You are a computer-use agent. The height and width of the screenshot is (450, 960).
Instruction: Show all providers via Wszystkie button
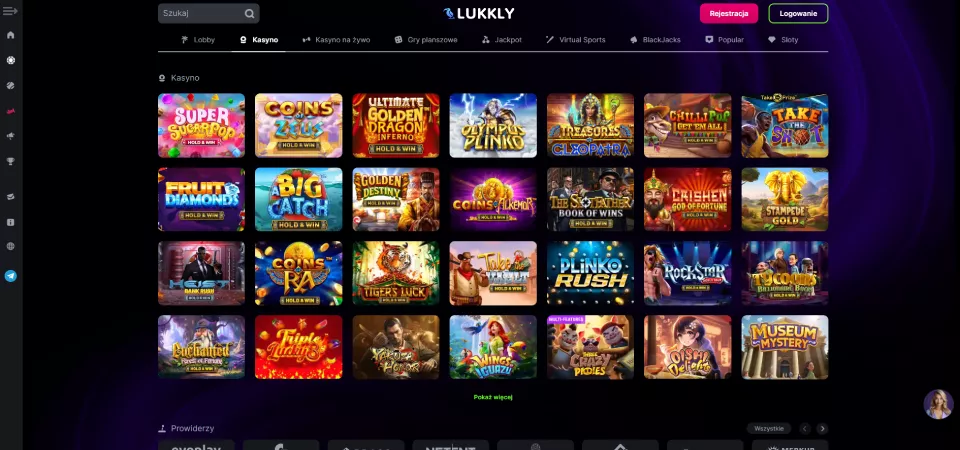769,429
